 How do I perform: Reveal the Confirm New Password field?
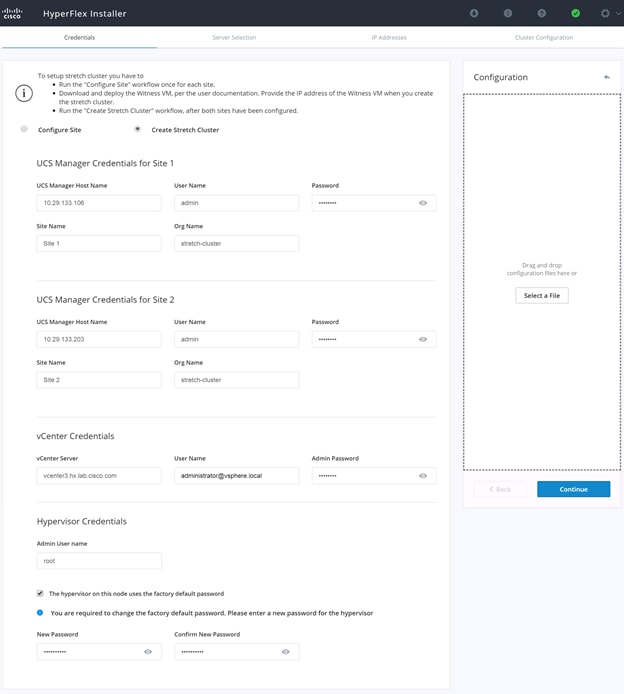point(285,652)
